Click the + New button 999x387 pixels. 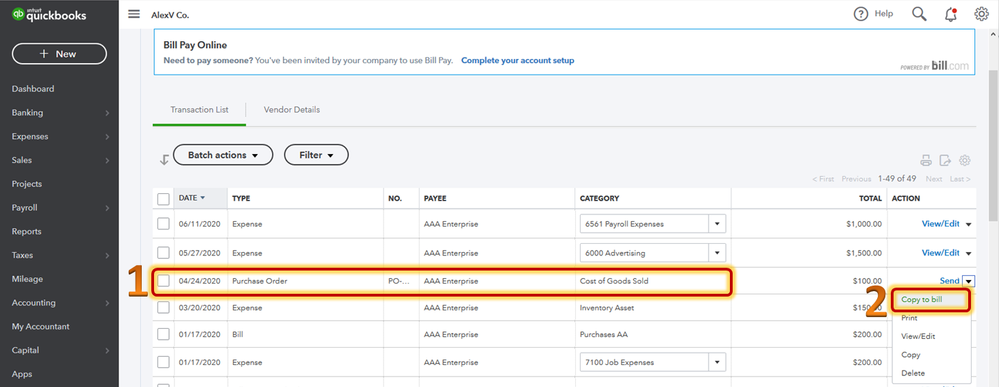click(59, 54)
